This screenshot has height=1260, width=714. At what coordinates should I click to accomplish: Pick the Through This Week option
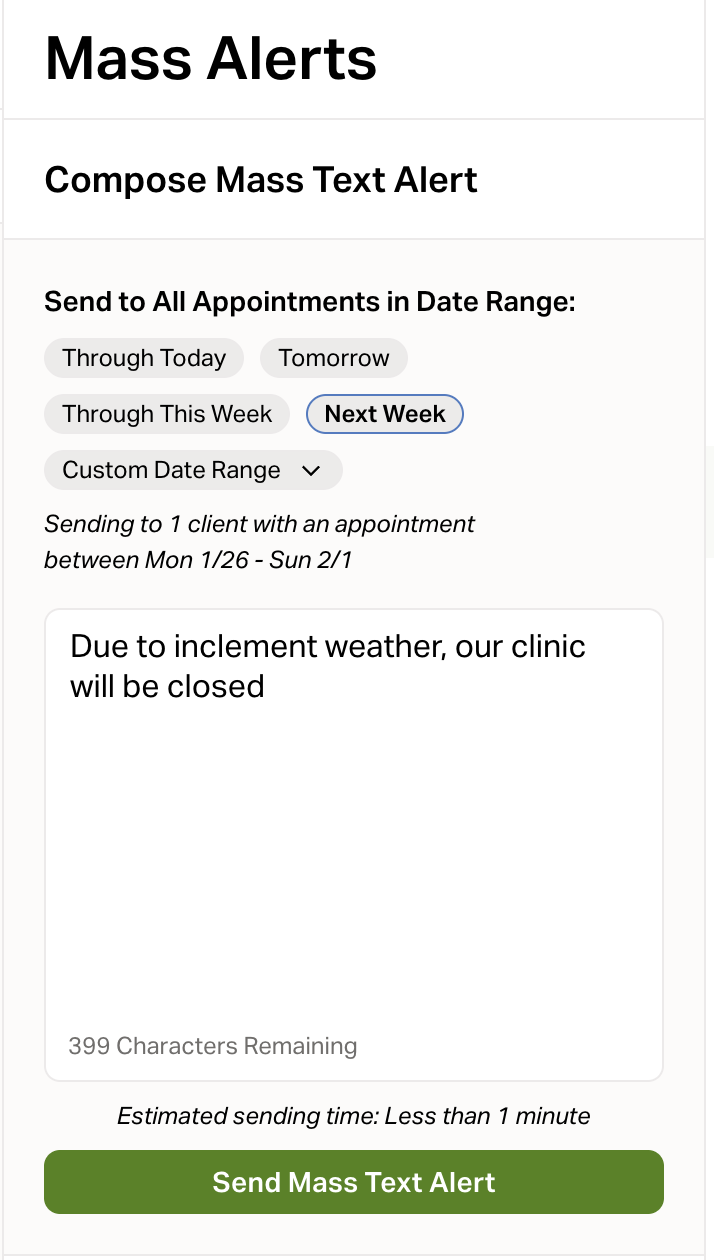point(167,414)
